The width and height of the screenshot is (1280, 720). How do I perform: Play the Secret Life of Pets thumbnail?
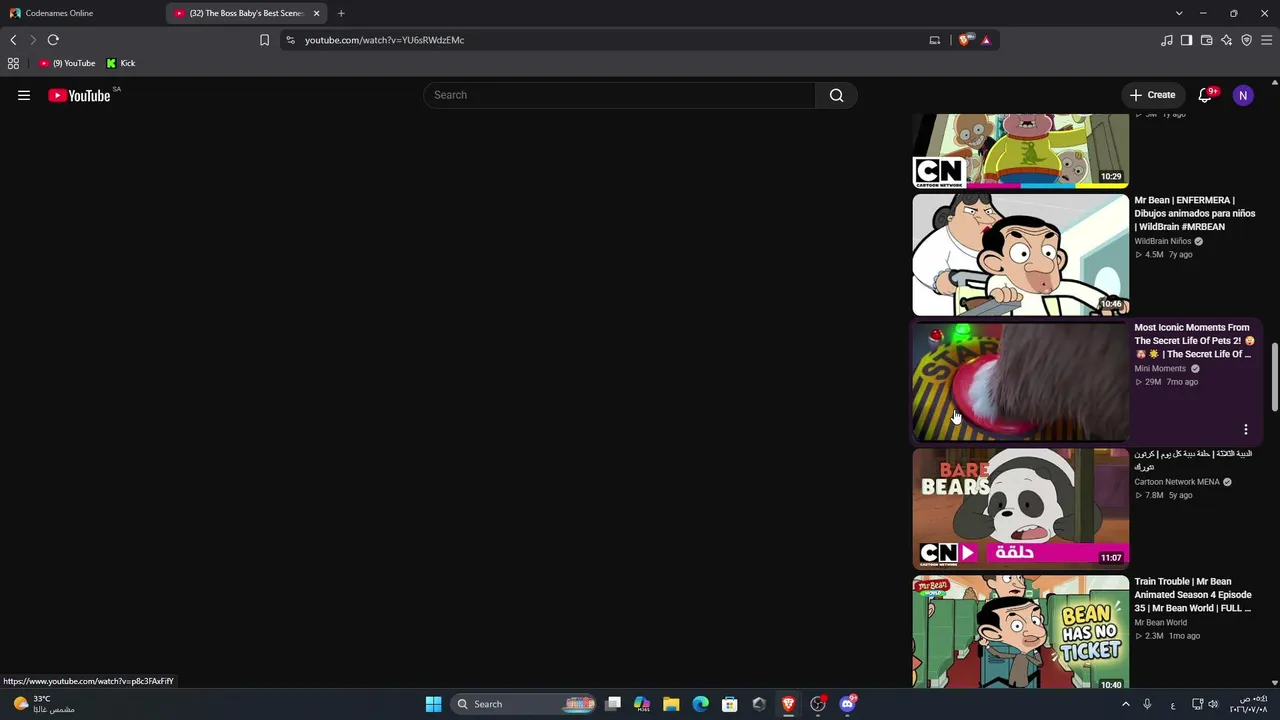click(x=1020, y=382)
